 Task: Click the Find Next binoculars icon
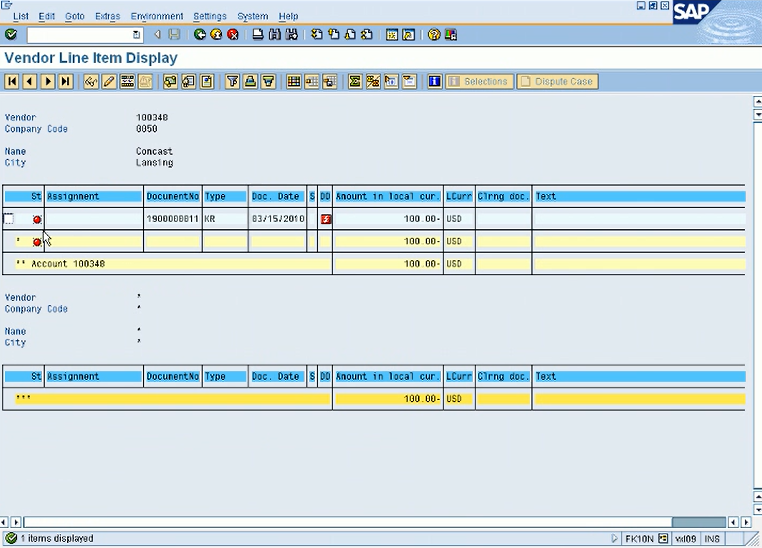292,34
